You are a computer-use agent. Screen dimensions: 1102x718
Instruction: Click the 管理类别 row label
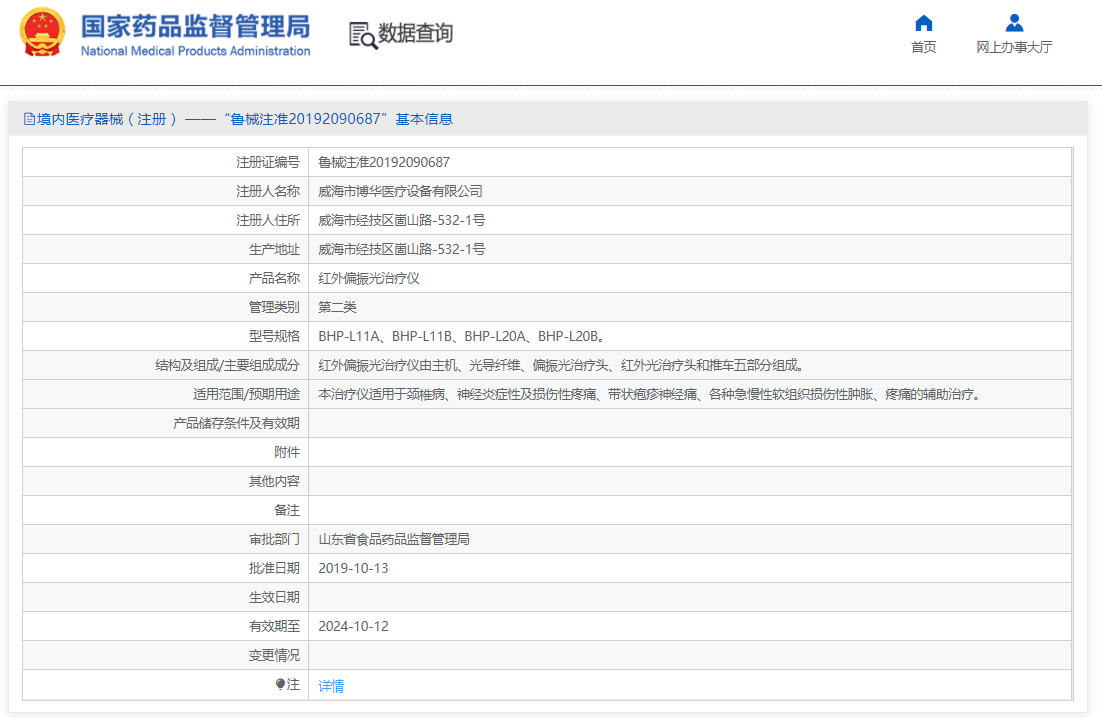(274, 307)
